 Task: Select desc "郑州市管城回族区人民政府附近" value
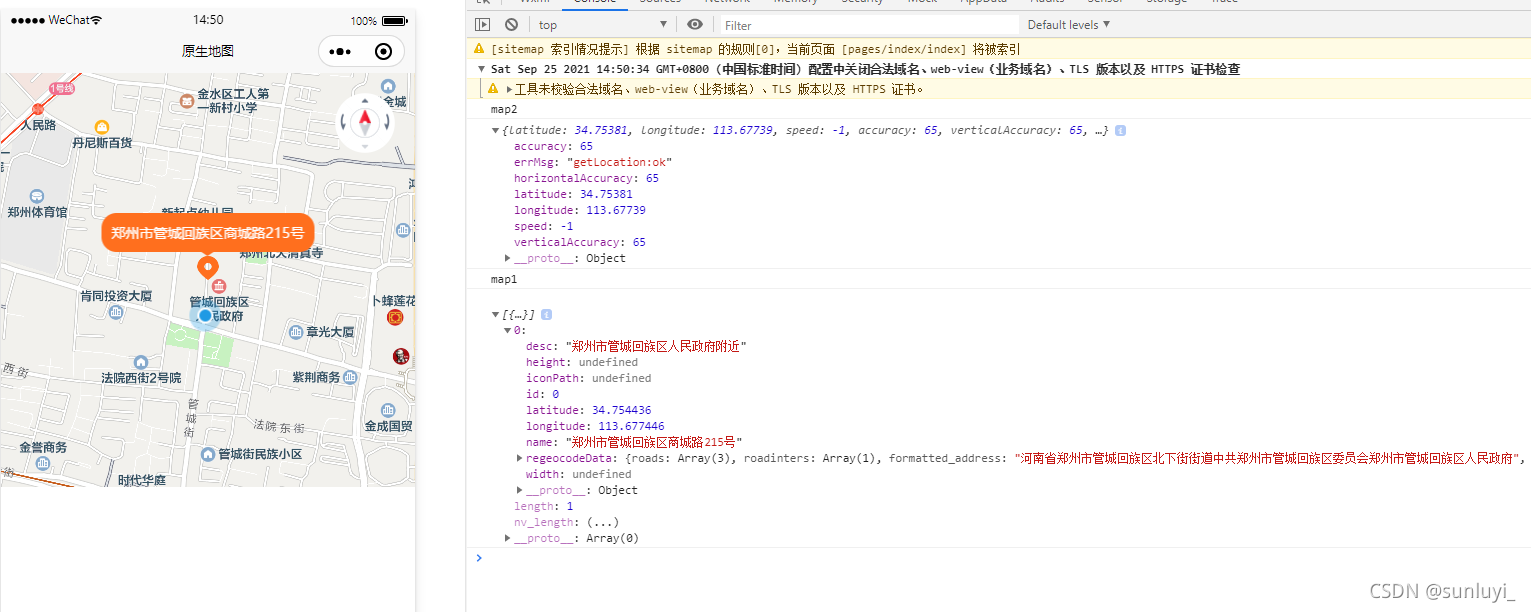656,346
